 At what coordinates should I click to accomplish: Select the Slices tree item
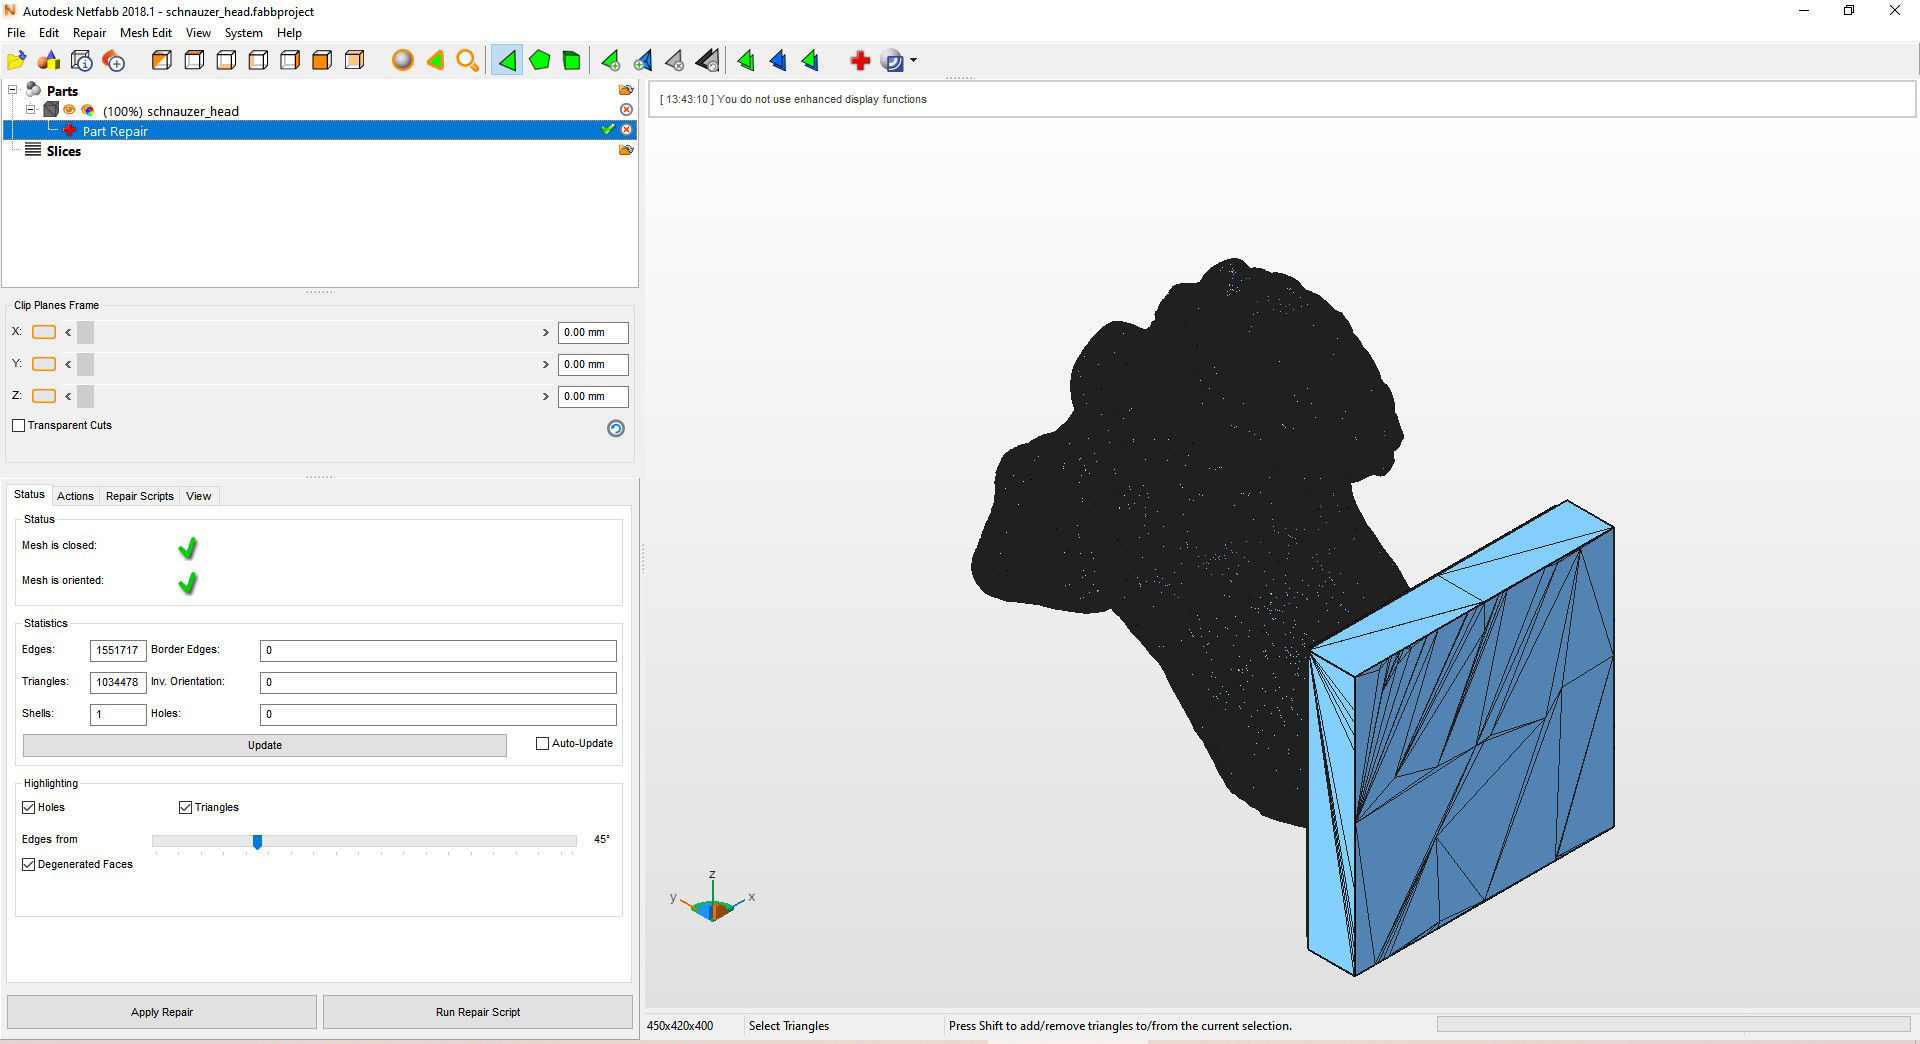pyautogui.click(x=63, y=151)
